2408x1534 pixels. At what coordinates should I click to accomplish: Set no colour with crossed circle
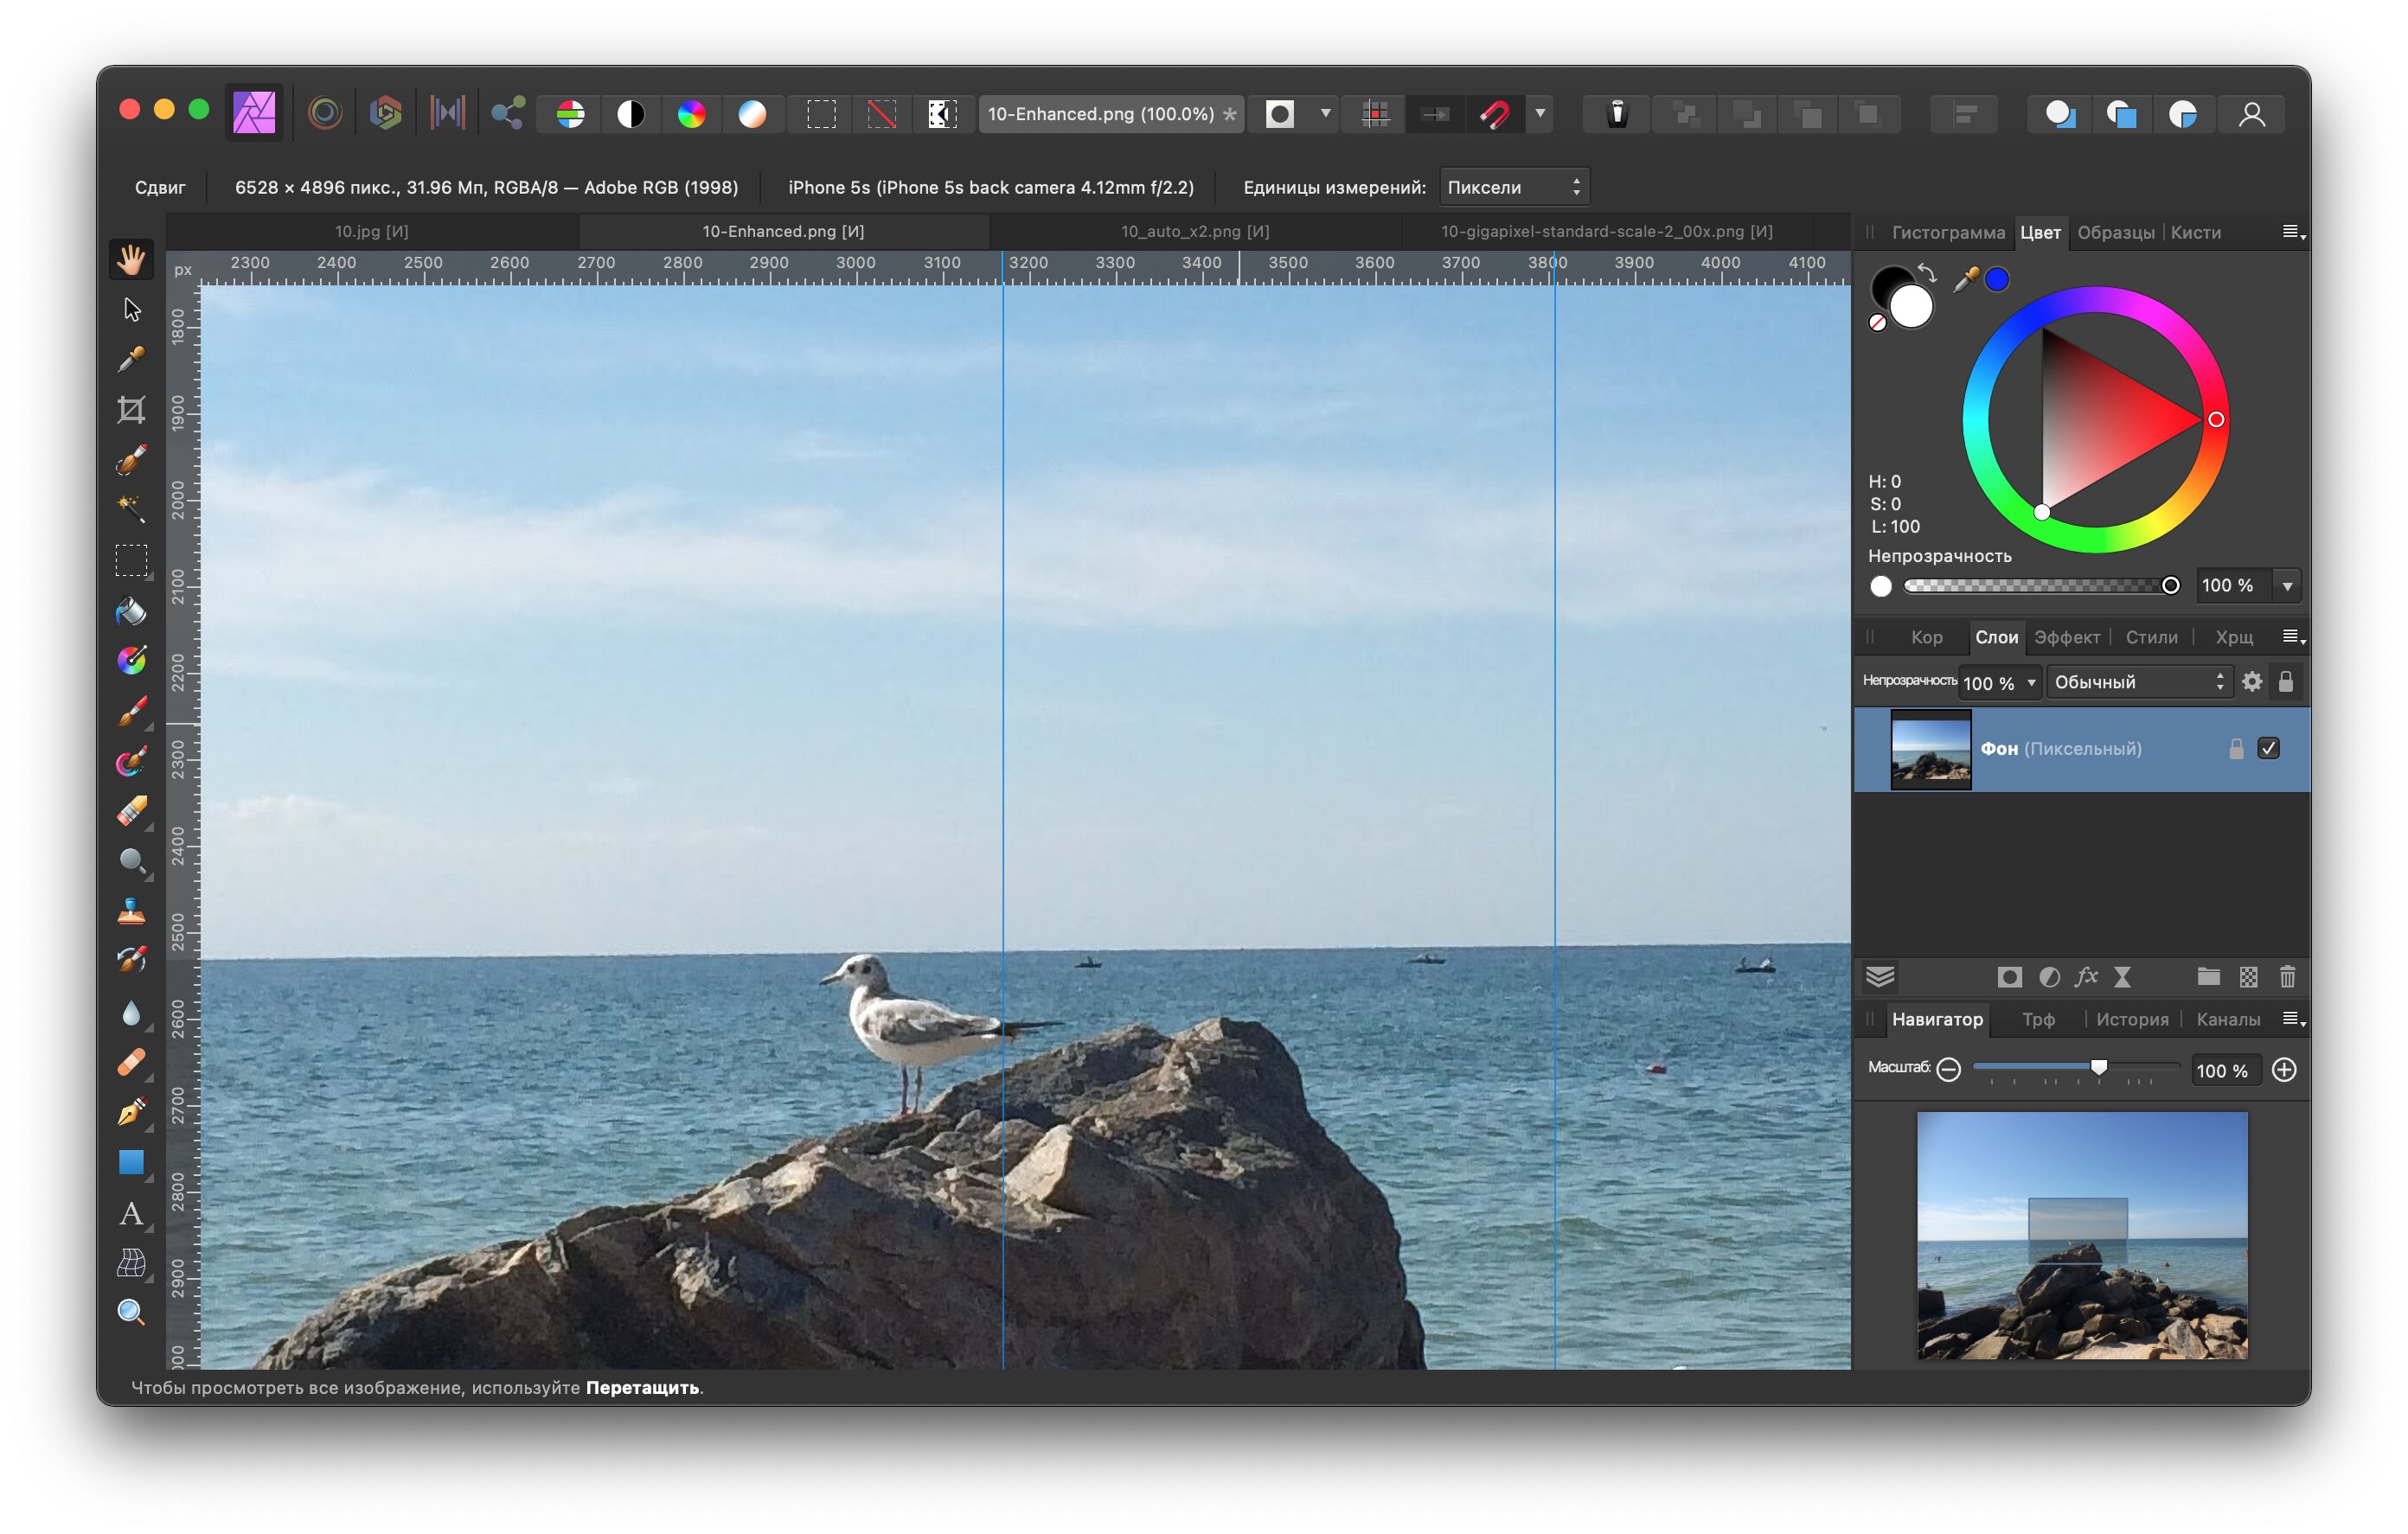pyautogui.click(x=1878, y=322)
